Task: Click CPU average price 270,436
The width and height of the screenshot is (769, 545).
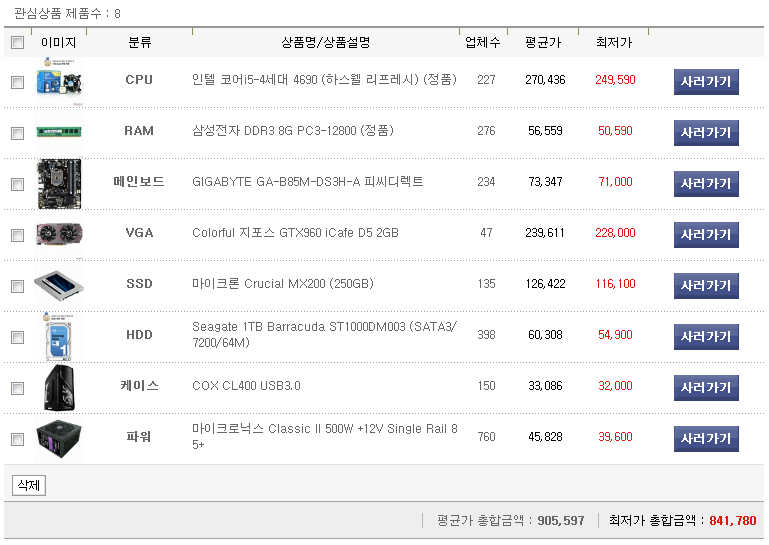Action: tap(545, 79)
